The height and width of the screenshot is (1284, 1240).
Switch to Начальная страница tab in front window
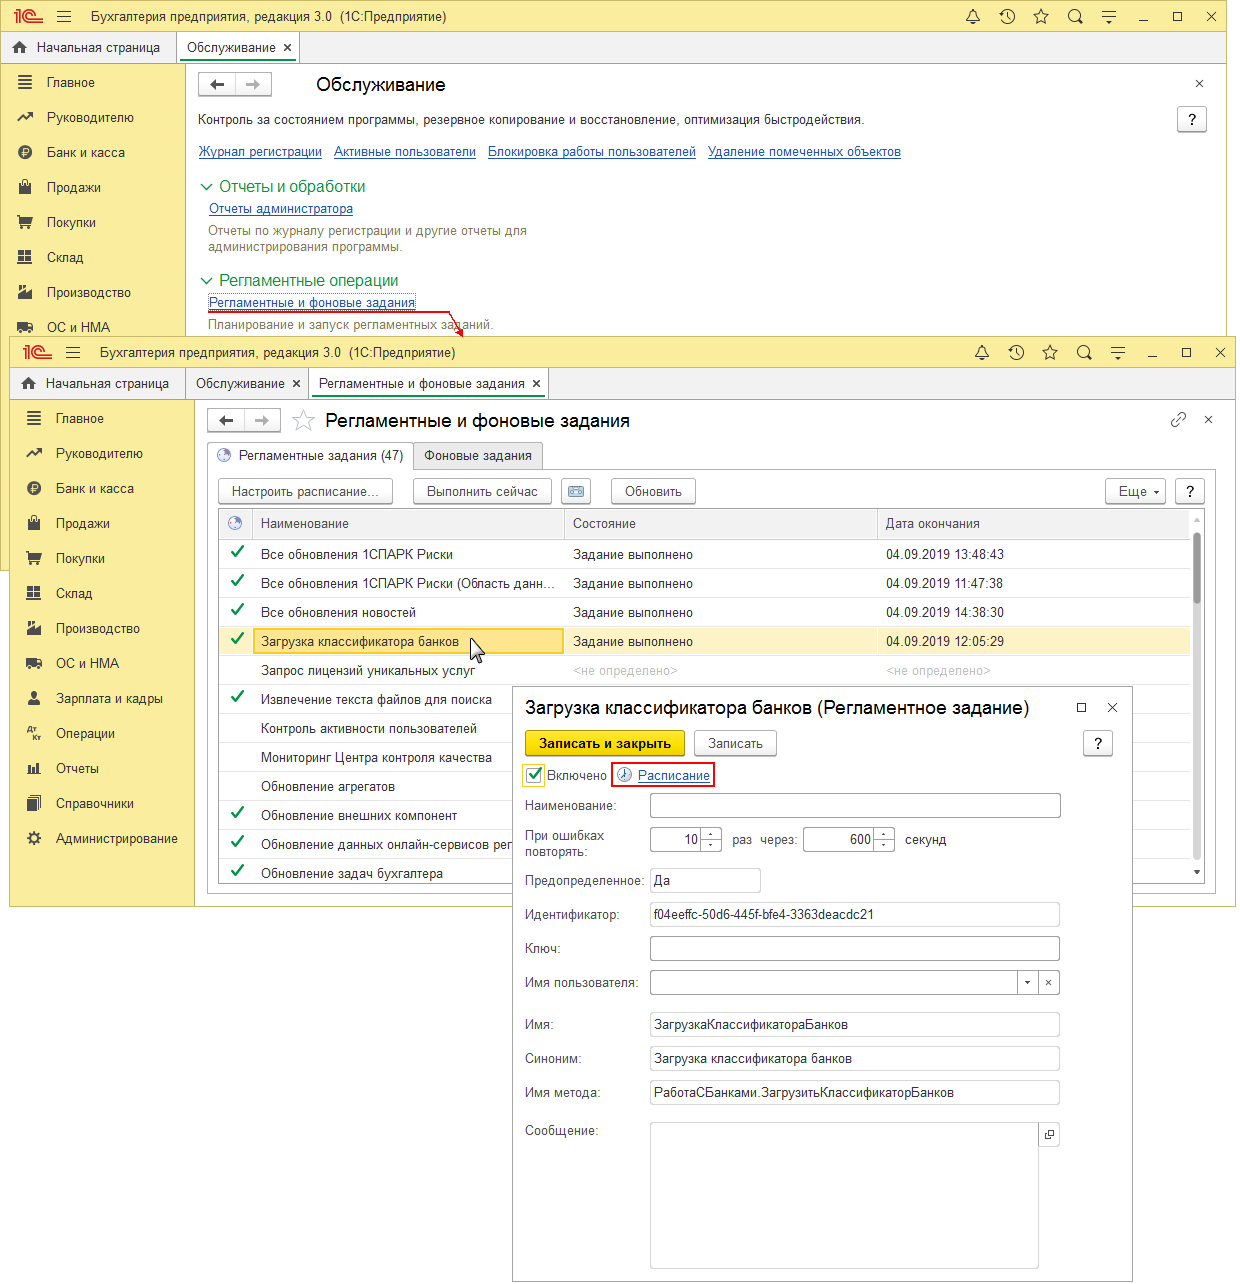[97, 383]
